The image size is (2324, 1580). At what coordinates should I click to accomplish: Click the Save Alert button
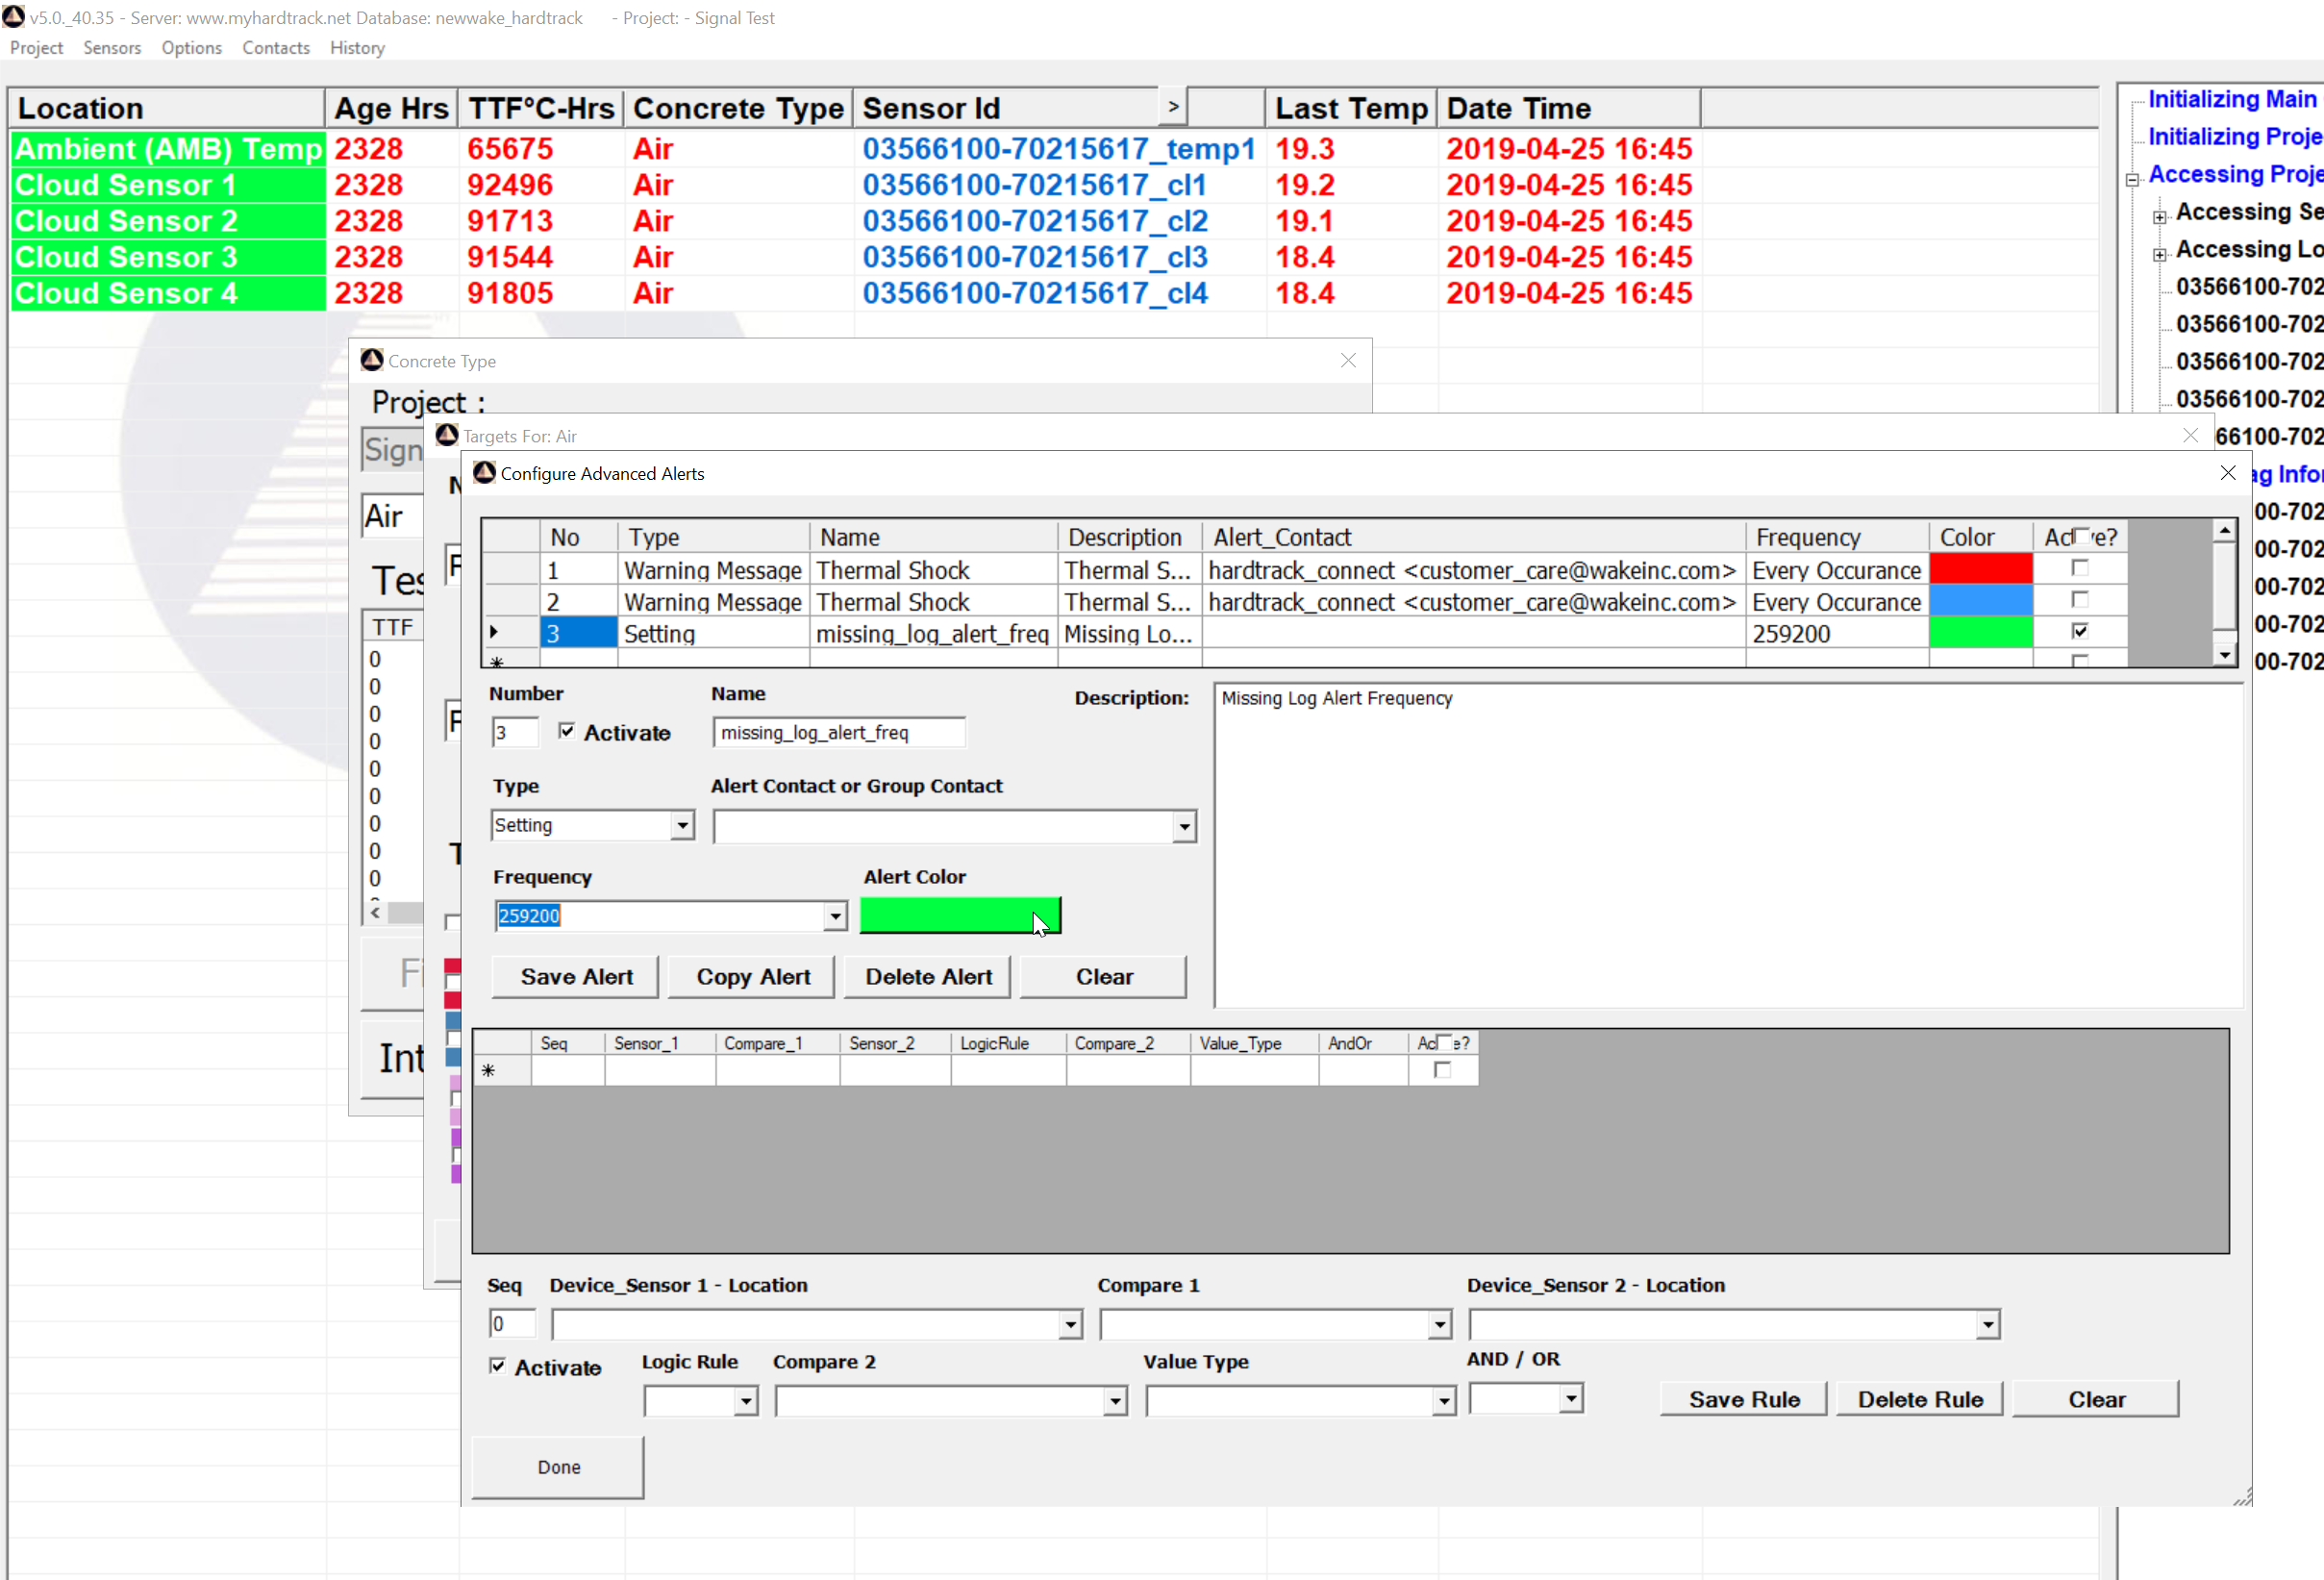576,976
